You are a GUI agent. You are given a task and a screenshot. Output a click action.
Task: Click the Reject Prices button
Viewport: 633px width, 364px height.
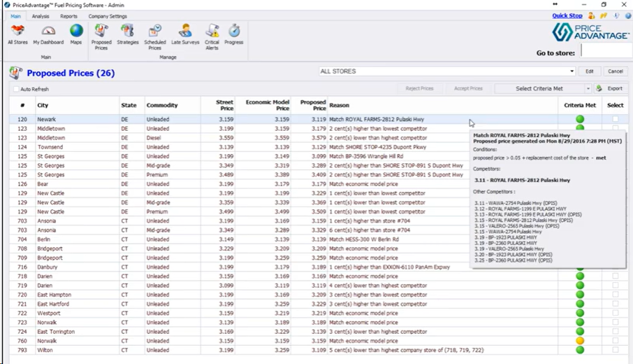pyautogui.click(x=419, y=88)
